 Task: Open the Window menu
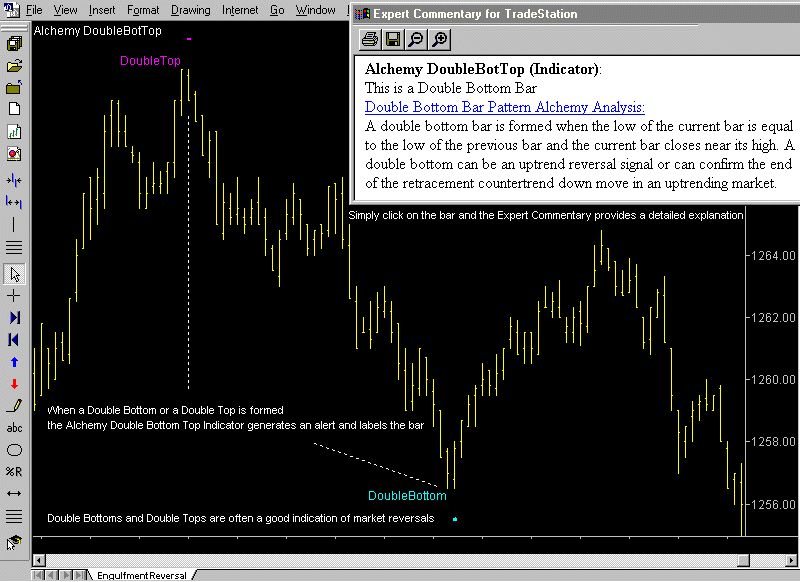pos(316,10)
